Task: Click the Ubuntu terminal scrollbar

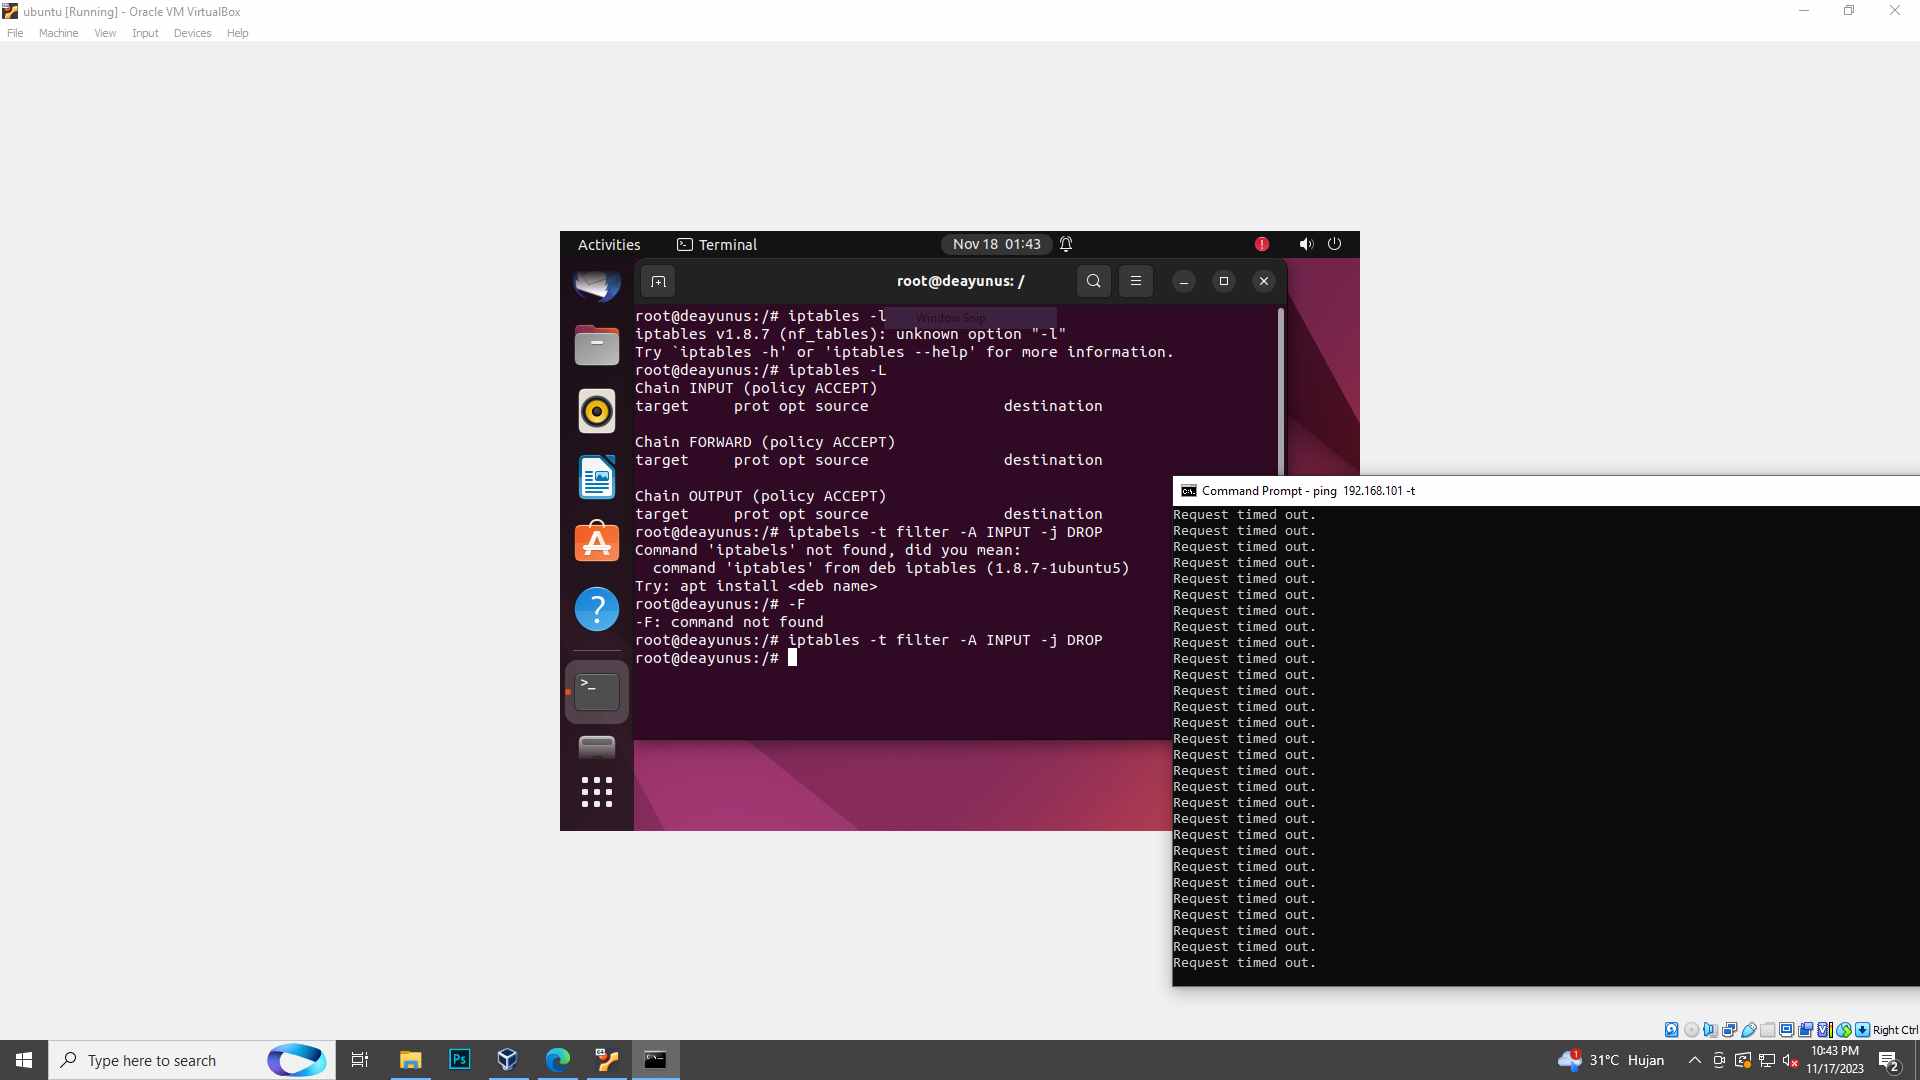Action: tap(1280, 391)
